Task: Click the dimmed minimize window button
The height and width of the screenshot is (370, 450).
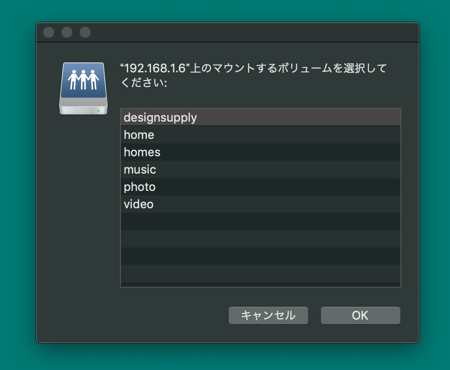Action: pyautogui.click(x=67, y=32)
